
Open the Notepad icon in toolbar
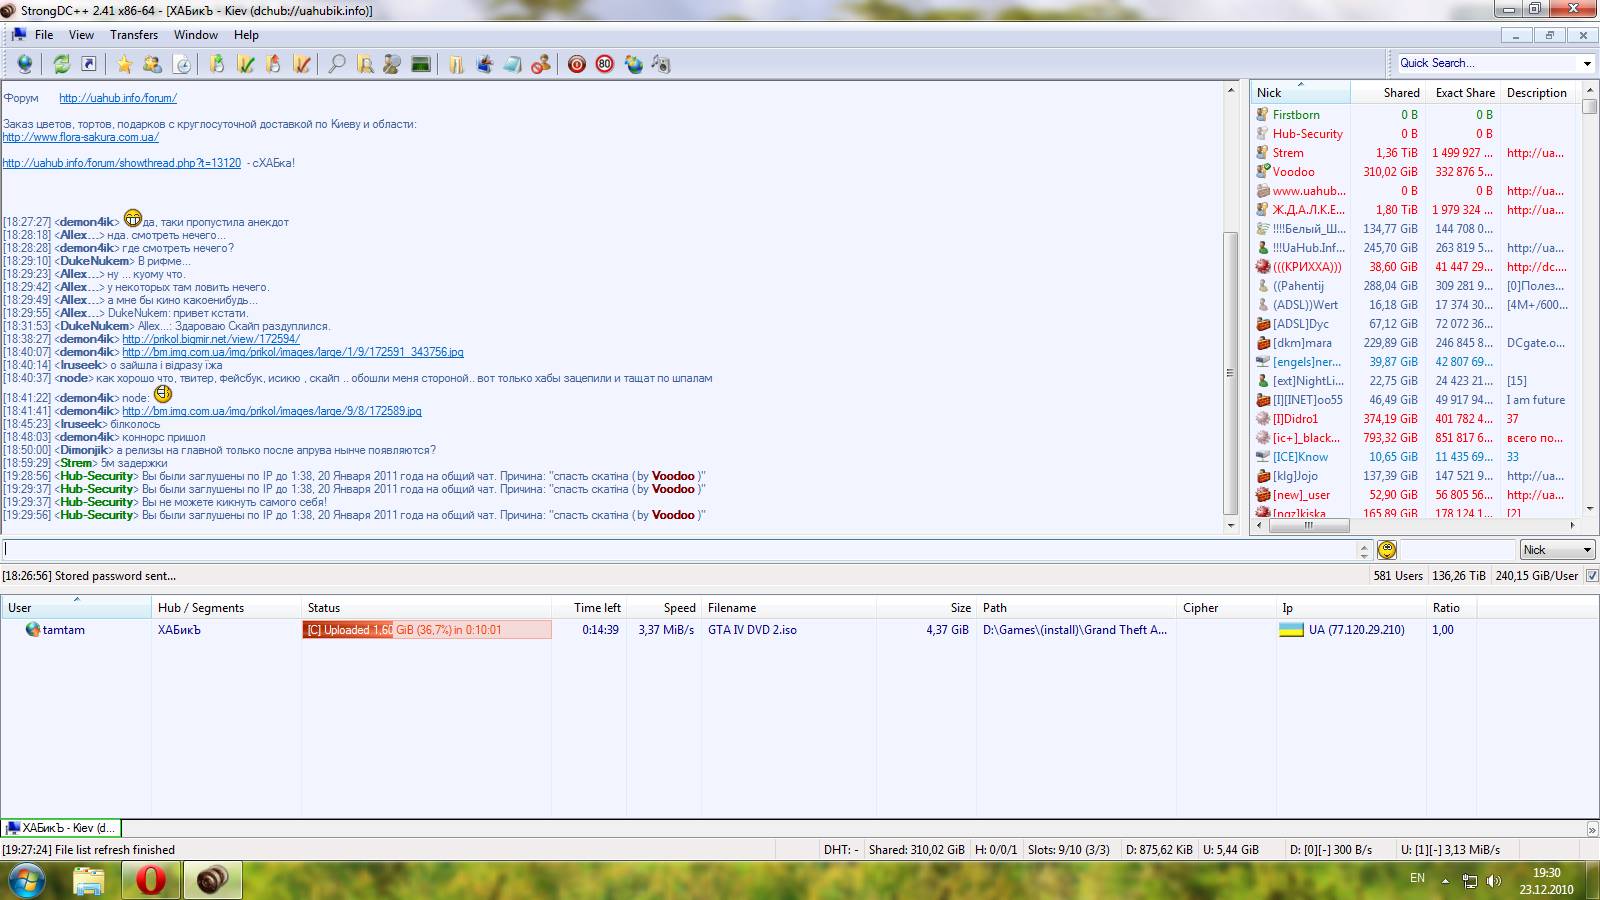pos(513,64)
